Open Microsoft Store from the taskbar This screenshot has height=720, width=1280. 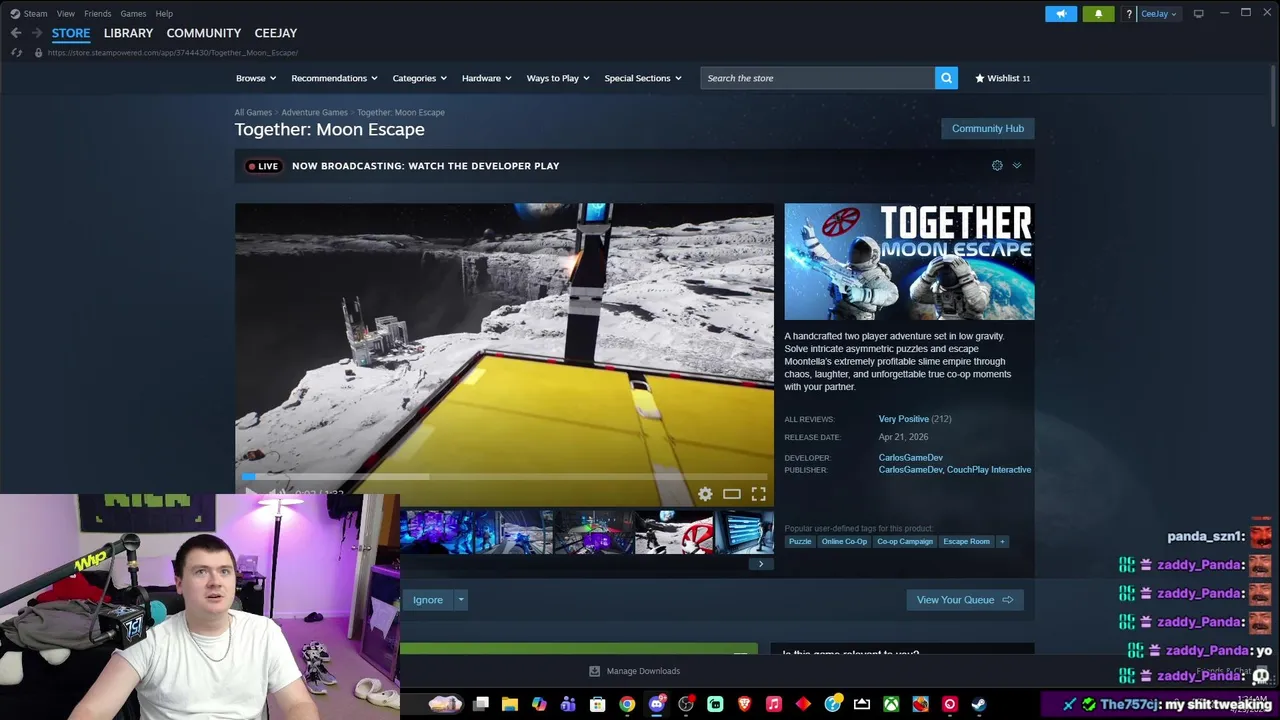tap(597, 704)
